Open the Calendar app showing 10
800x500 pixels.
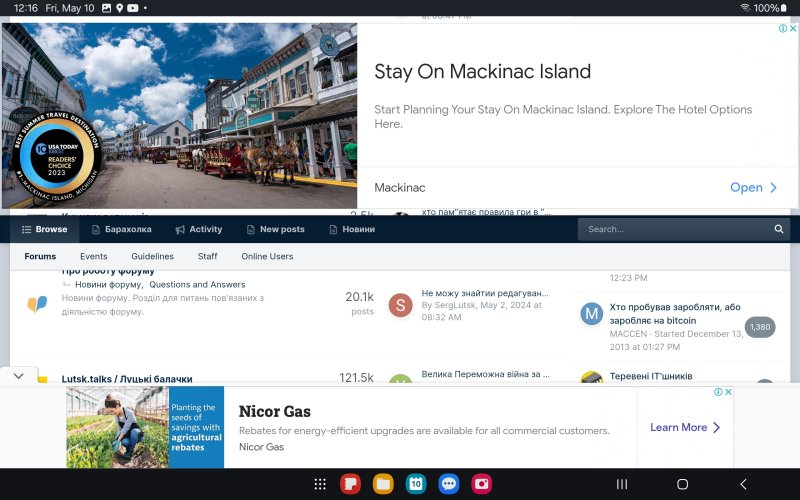click(x=416, y=484)
